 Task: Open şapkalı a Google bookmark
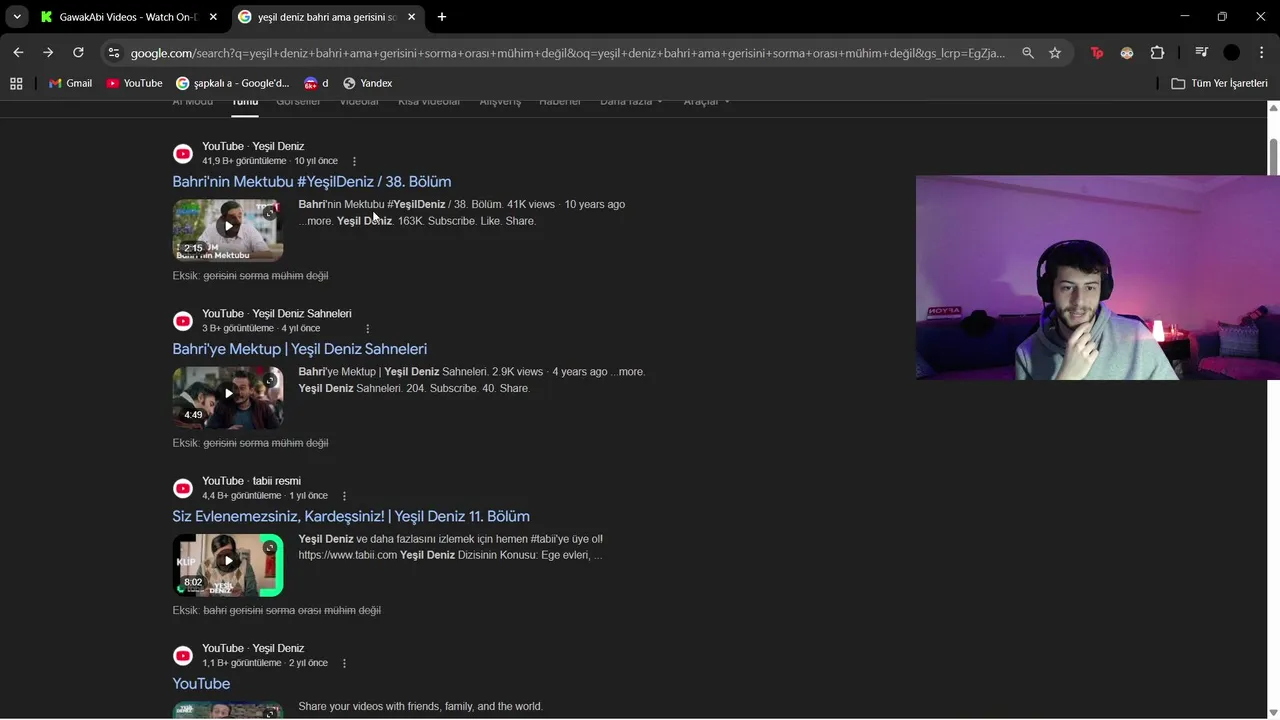click(233, 83)
